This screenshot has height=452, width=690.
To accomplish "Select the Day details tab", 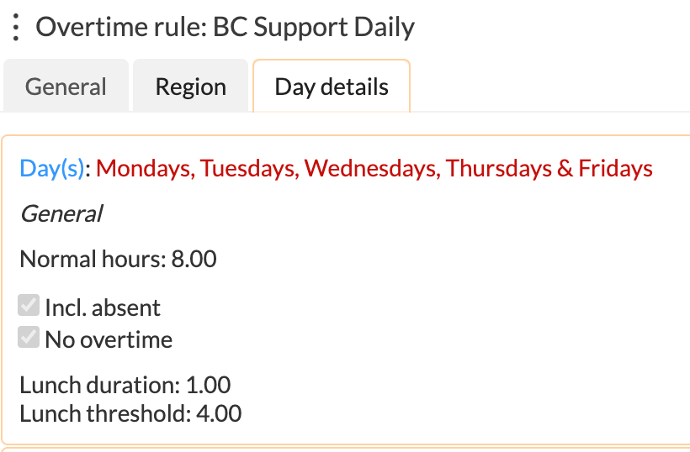I will (331, 87).
